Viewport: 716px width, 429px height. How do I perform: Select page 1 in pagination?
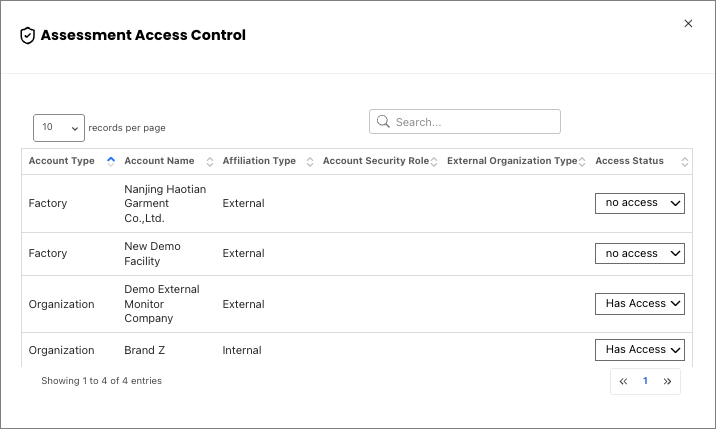(x=645, y=381)
